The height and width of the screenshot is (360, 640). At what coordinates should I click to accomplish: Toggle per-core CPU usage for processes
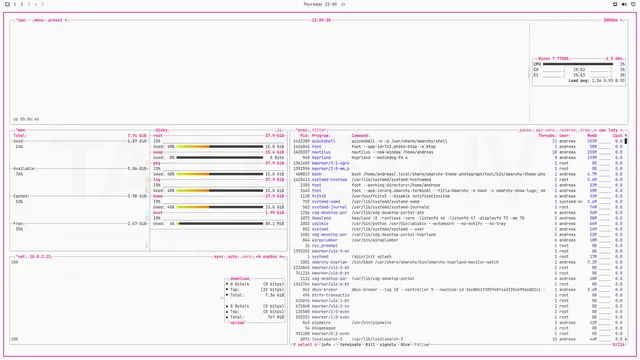tap(545, 130)
